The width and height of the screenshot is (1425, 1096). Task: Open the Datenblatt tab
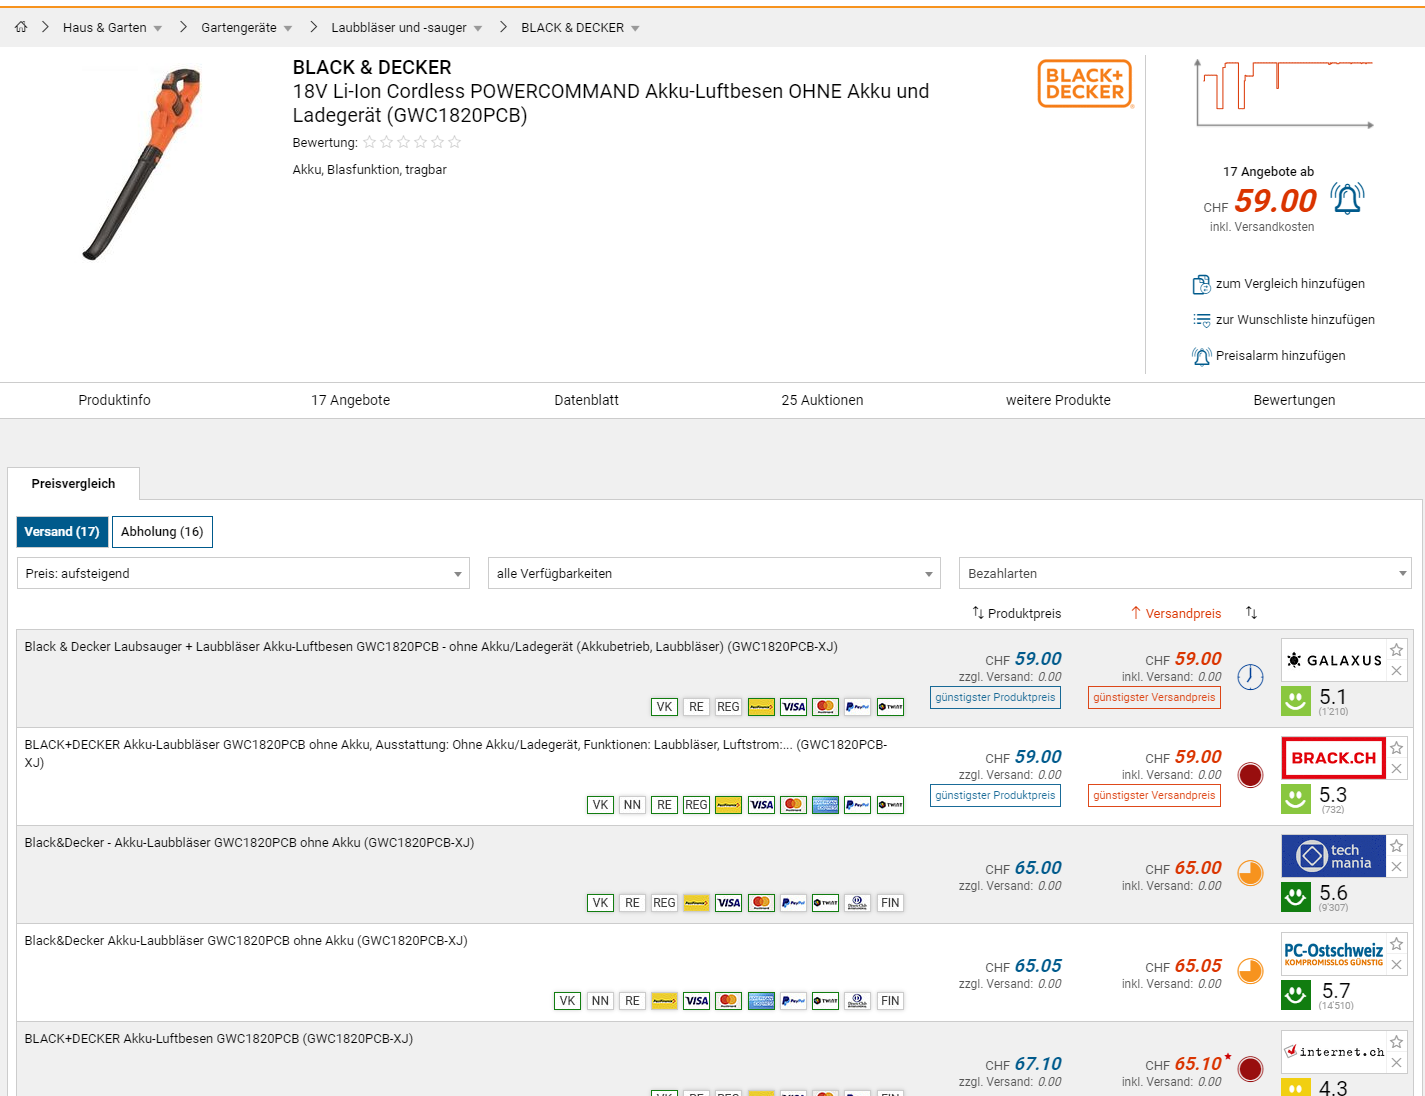[586, 400]
